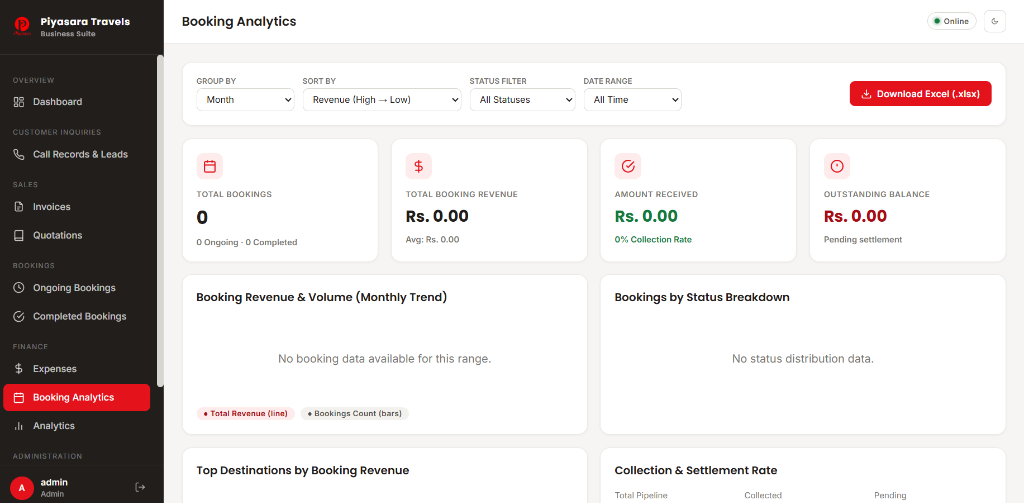The height and width of the screenshot is (503, 1024).
Task: Click the download icon in Excel button
Action: (866, 94)
